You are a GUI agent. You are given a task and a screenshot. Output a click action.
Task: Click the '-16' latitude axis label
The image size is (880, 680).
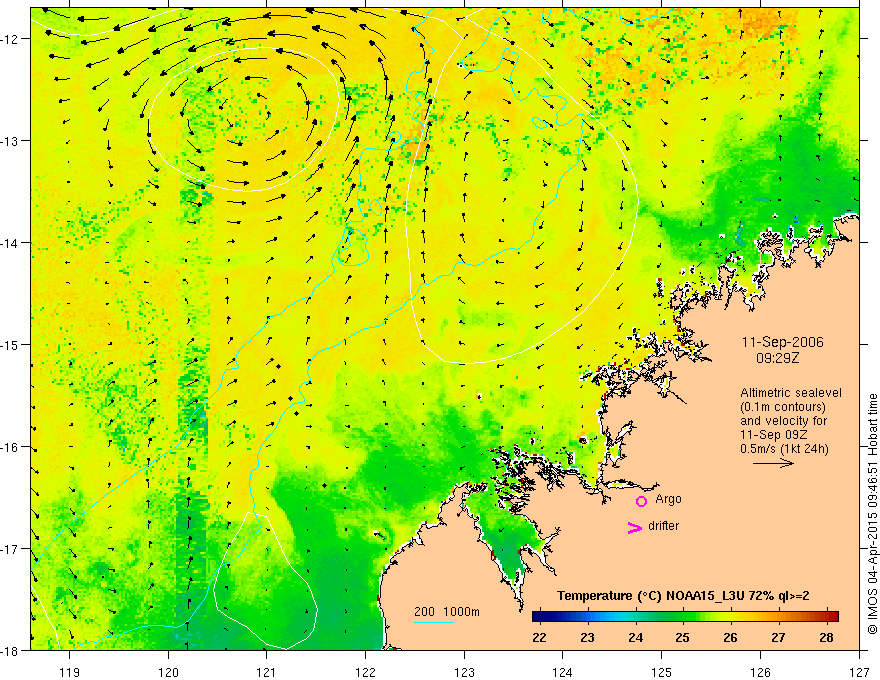[11, 447]
